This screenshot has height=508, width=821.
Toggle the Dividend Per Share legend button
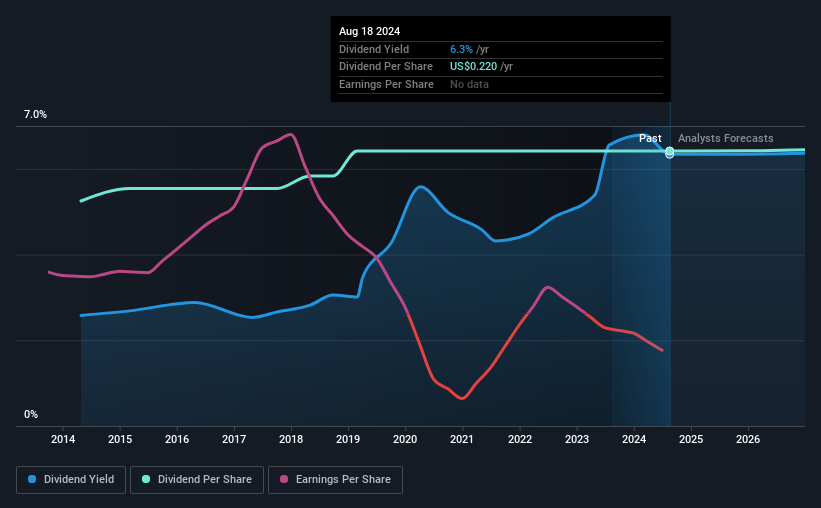click(x=197, y=480)
